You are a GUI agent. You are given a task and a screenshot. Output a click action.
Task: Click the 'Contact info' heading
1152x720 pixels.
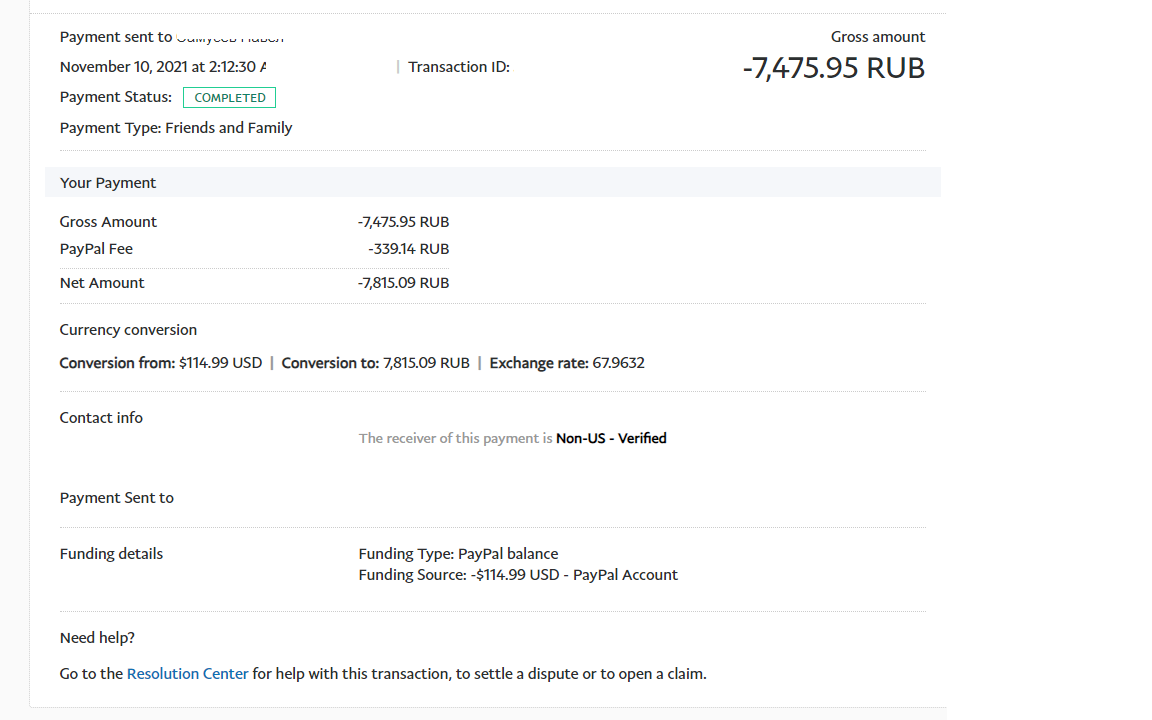pyautogui.click(x=101, y=418)
